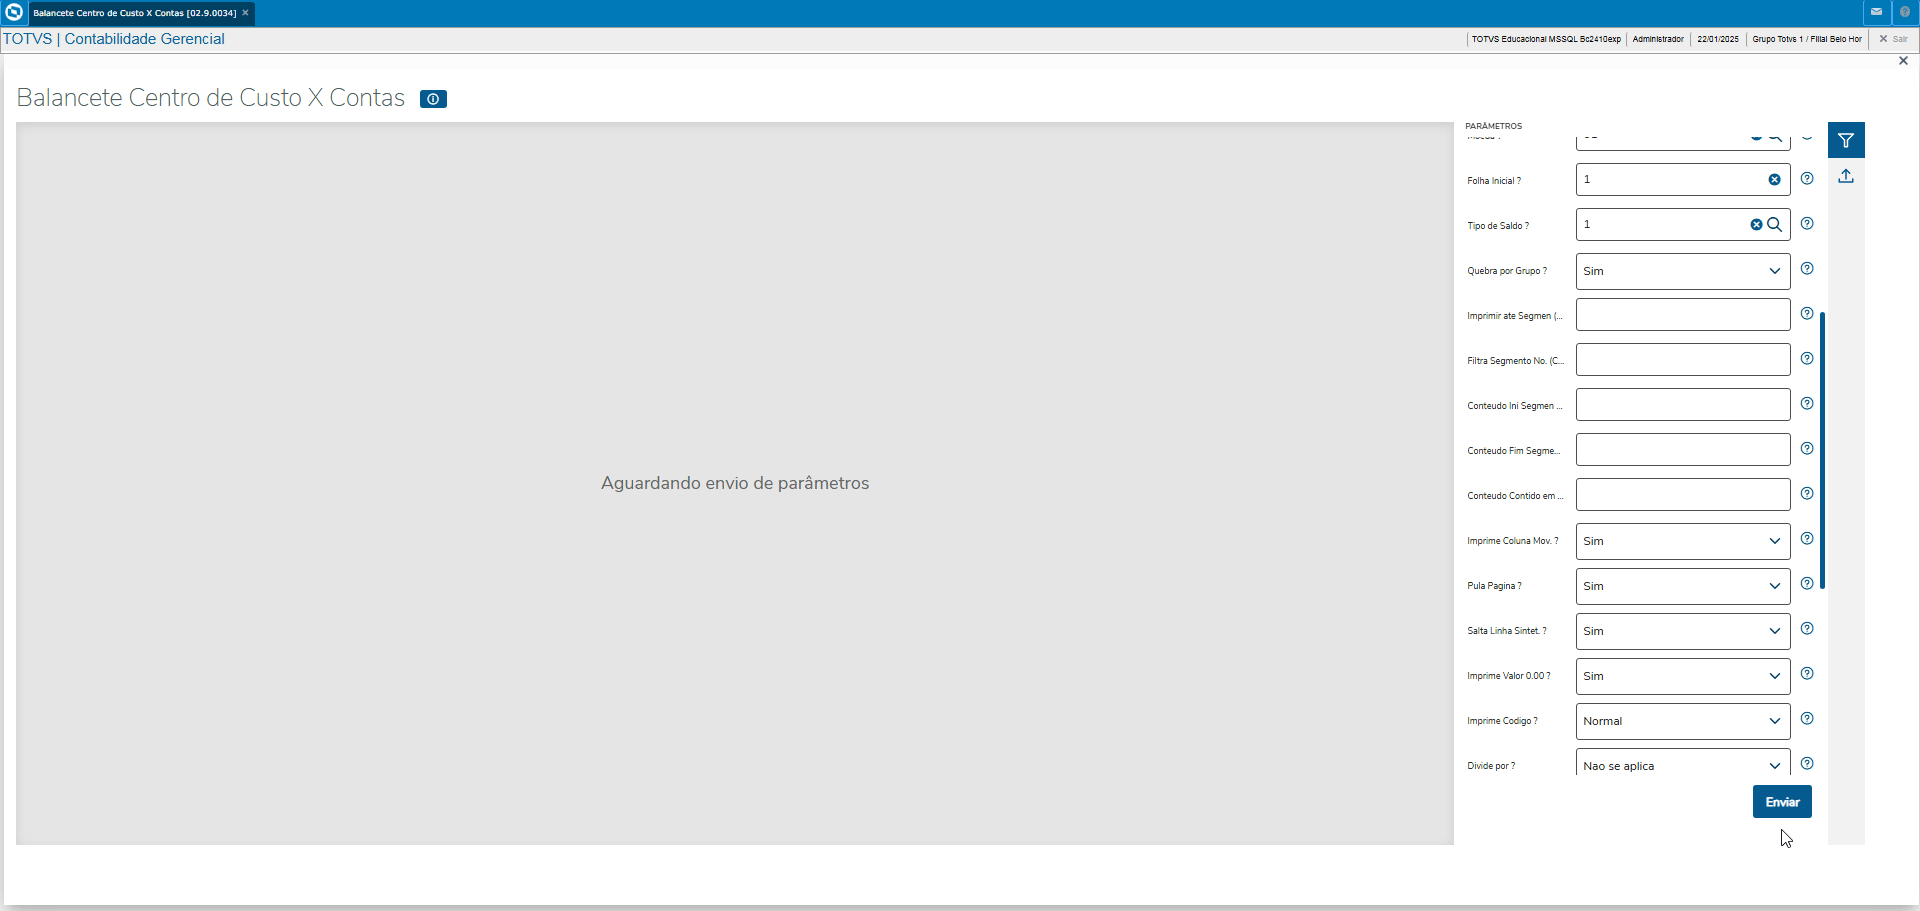Show help for Tipo de Saldo

click(1807, 224)
